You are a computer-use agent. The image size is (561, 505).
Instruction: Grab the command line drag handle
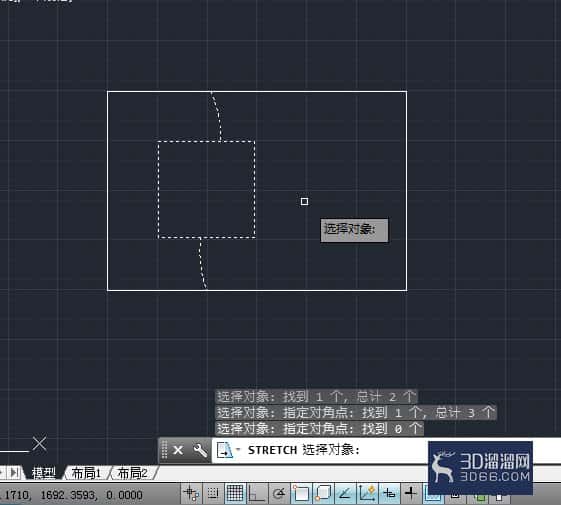tap(165, 450)
